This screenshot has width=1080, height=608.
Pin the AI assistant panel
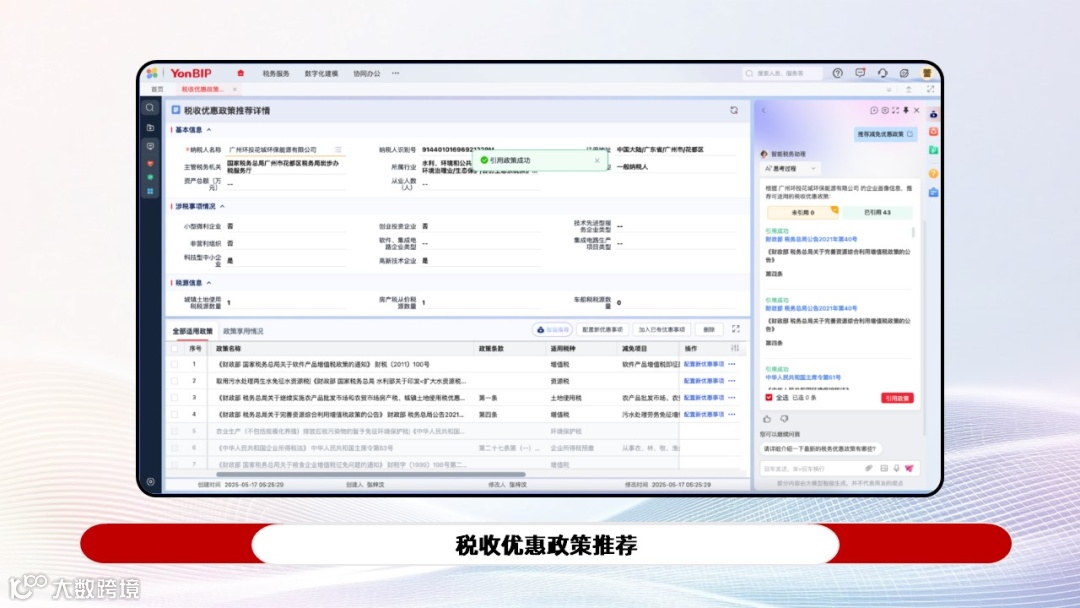906,110
